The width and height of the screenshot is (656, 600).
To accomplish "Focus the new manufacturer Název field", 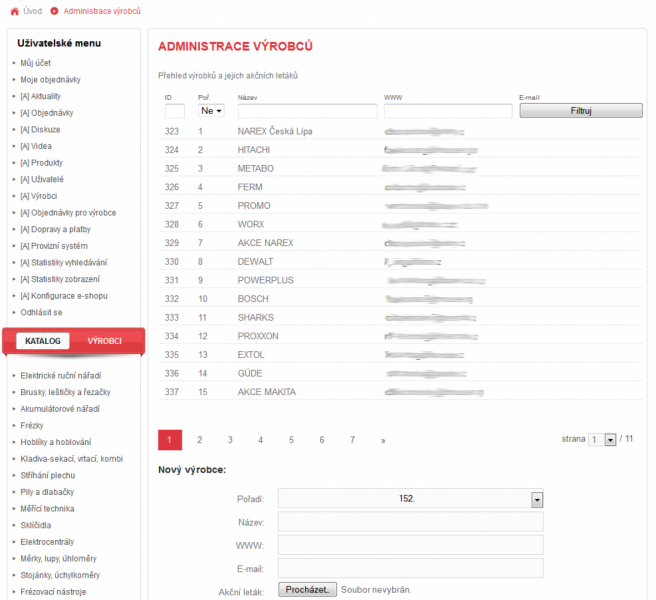I will [x=410, y=522].
